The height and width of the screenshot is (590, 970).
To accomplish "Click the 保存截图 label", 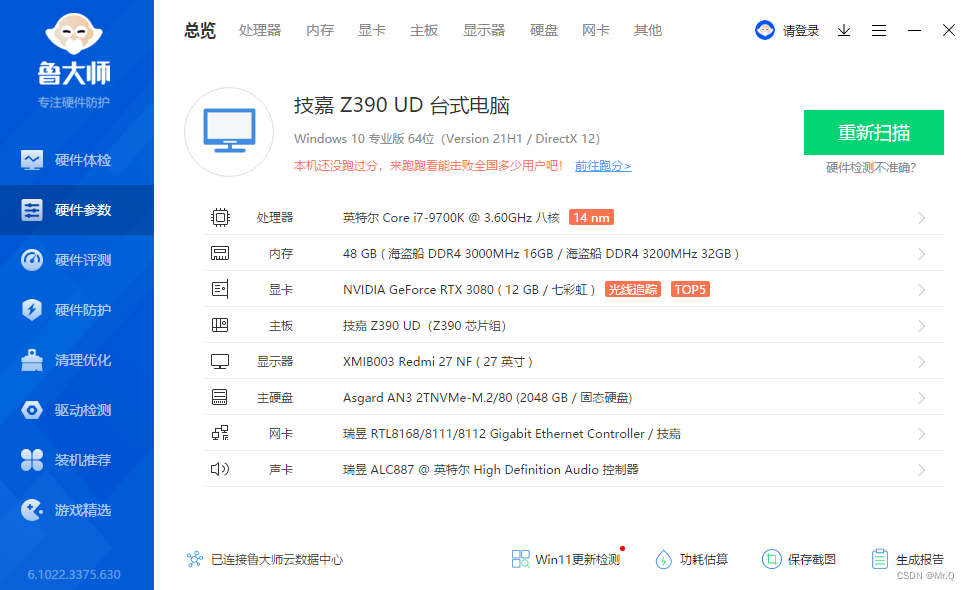I will (812, 560).
